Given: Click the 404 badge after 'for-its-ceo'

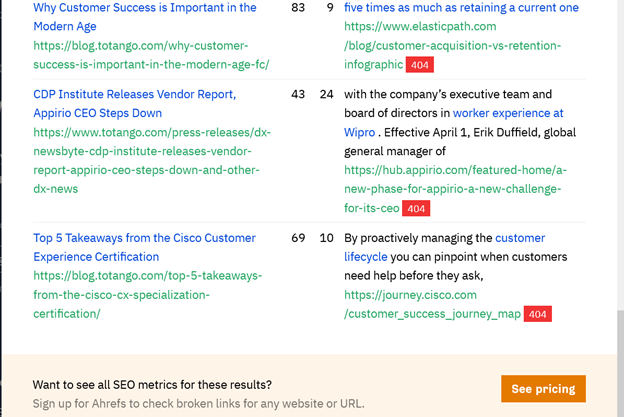Looking at the screenshot, I should pos(416,209).
